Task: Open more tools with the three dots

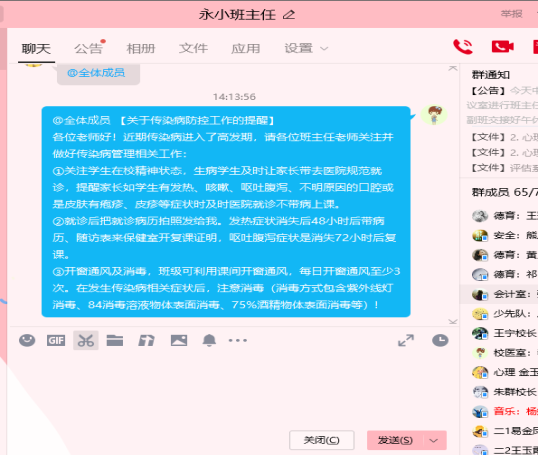Action: pos(238,340)
